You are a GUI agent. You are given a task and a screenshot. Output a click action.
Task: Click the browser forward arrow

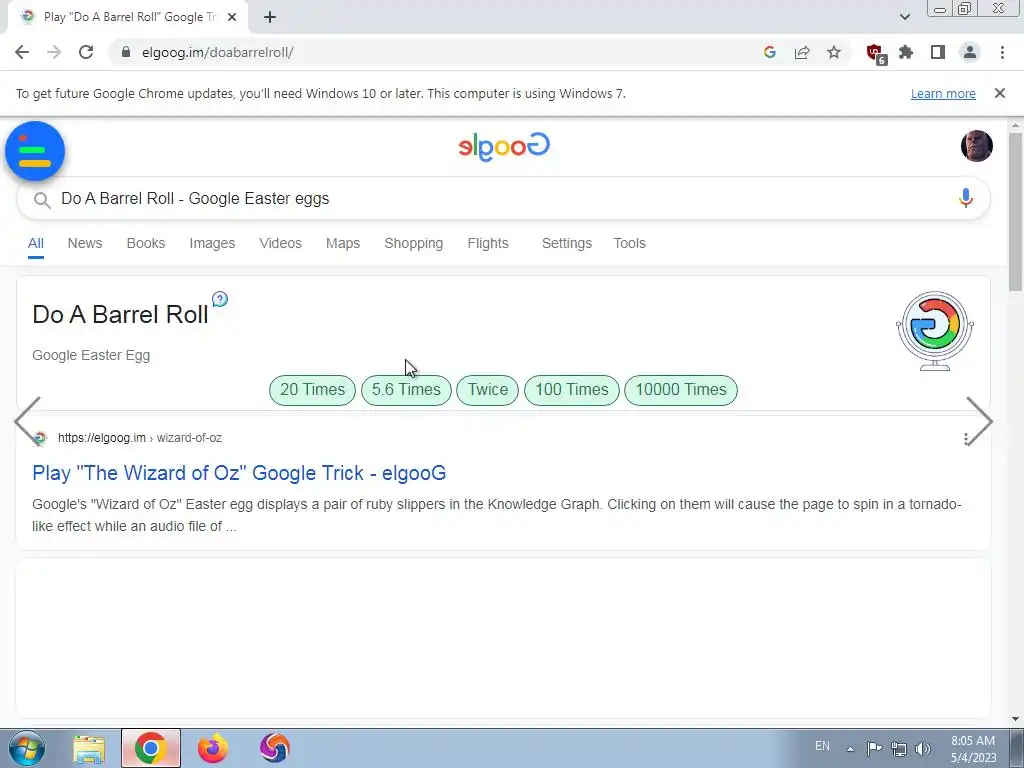[x=54, y=52]
